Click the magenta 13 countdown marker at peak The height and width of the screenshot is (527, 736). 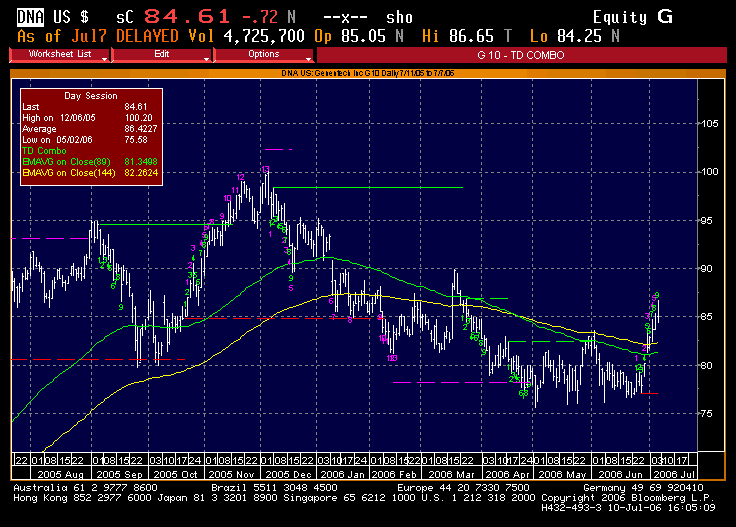click(266, 169)
